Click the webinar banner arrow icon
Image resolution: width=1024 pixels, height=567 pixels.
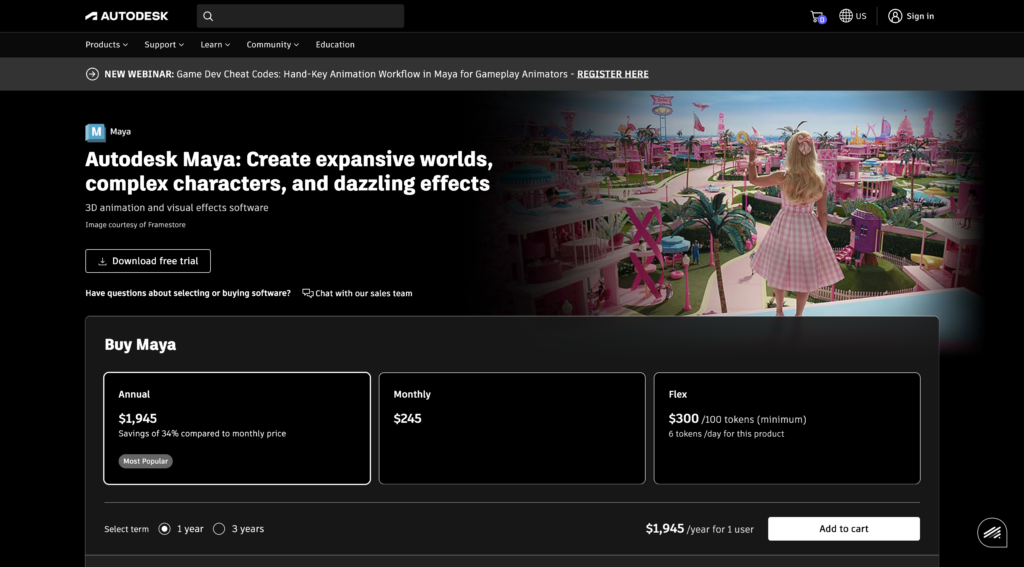click(x=93, y=74)
